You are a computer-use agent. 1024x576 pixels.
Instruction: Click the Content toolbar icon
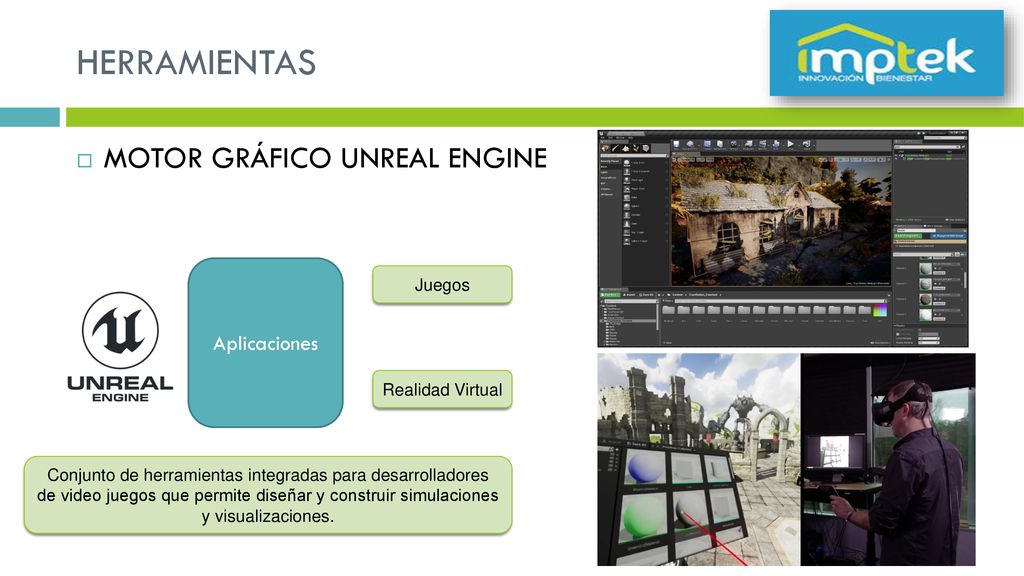(x=707, y=144)
